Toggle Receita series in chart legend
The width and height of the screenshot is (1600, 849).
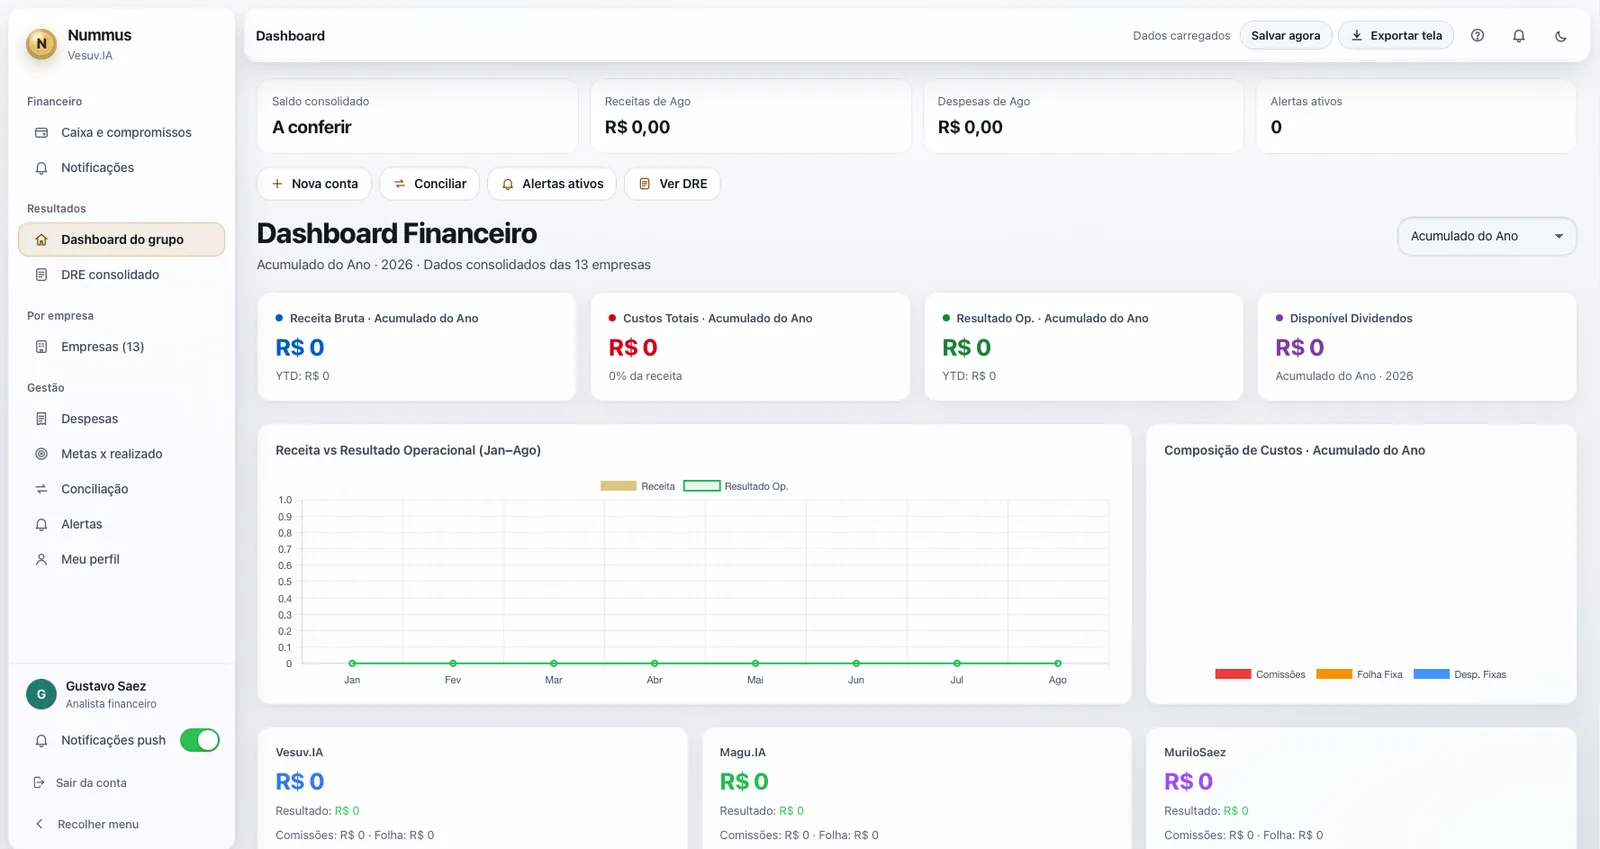pos(637,486)
